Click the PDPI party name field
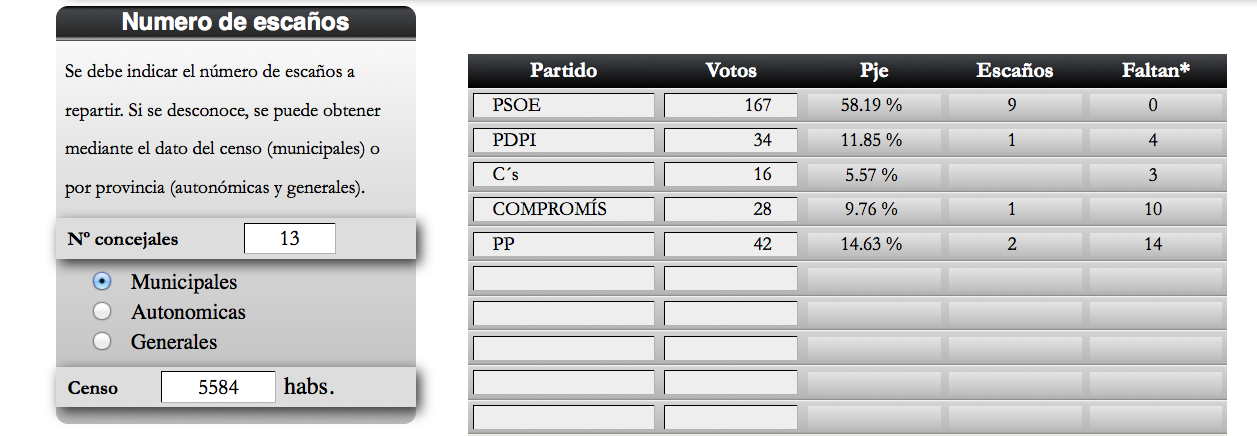Viewport: 1257px width, 436px height. [563, 140]
